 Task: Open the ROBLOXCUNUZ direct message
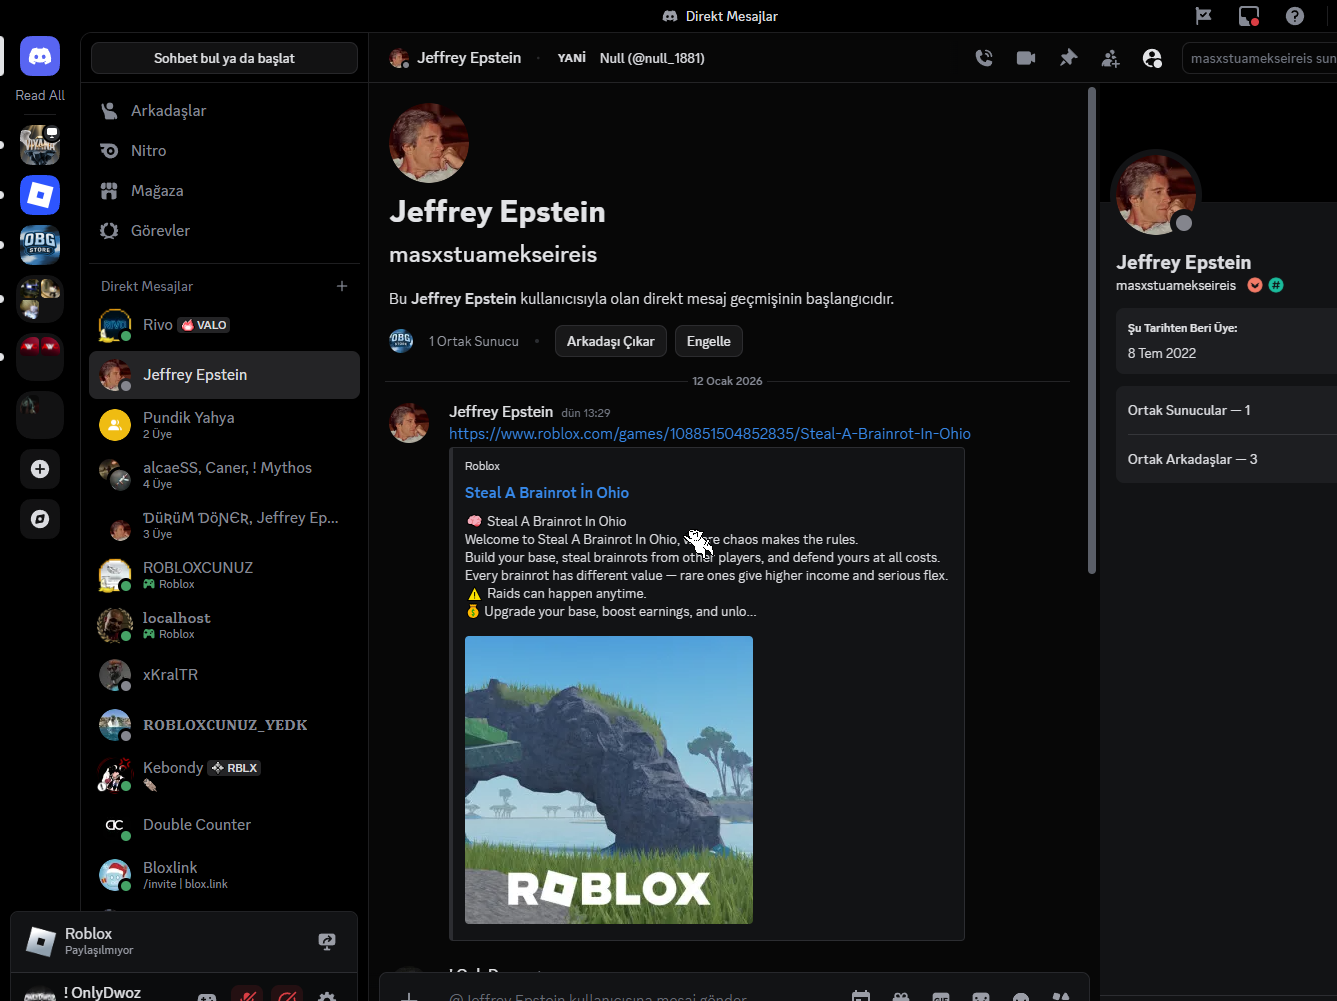[224, 575]
